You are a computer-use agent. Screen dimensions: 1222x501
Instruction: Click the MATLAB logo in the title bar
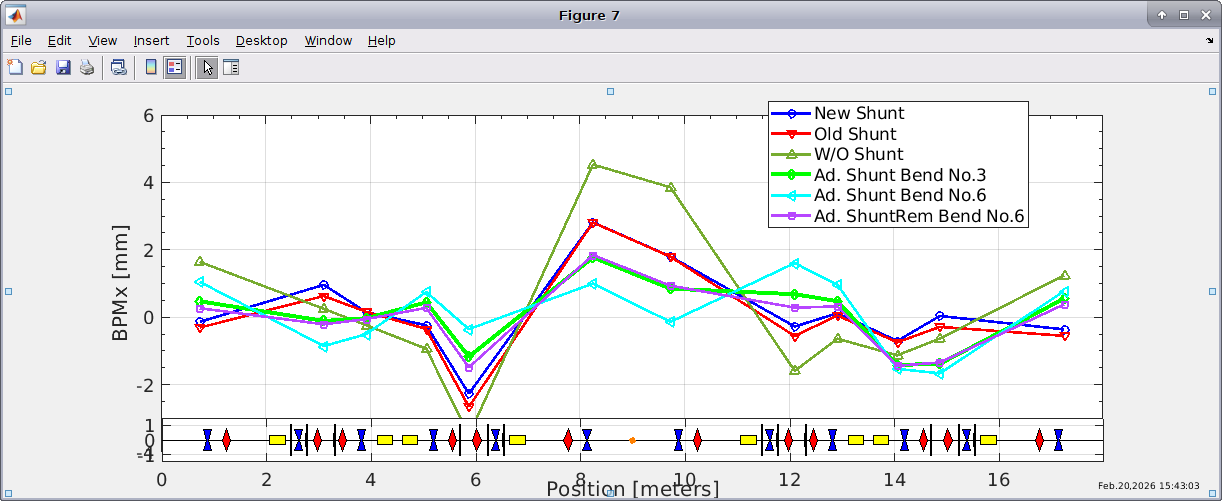click(17, 15)
